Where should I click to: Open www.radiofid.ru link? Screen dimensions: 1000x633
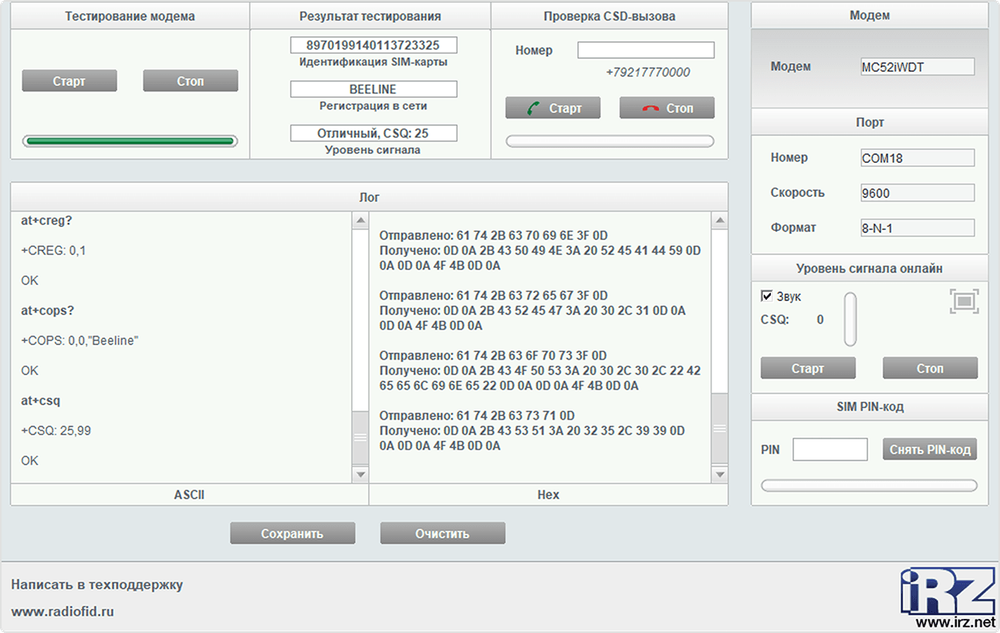click(x=63, y=610)
